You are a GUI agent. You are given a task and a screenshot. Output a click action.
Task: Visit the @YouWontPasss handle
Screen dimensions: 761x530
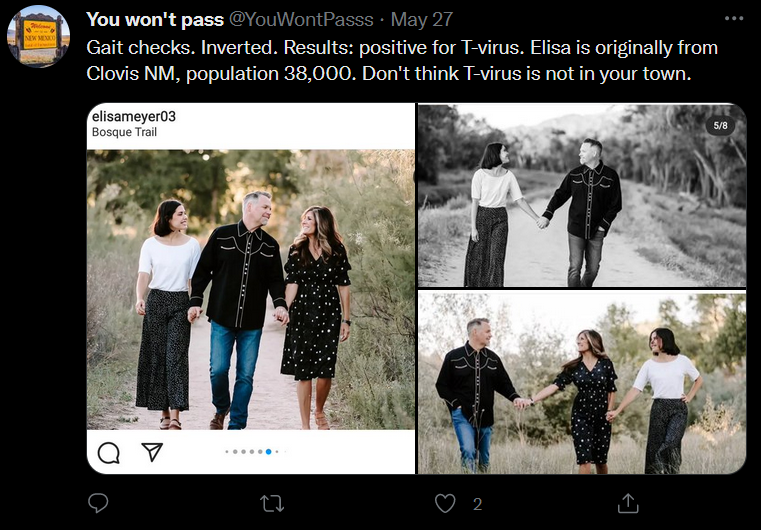(x=301, y=20)
